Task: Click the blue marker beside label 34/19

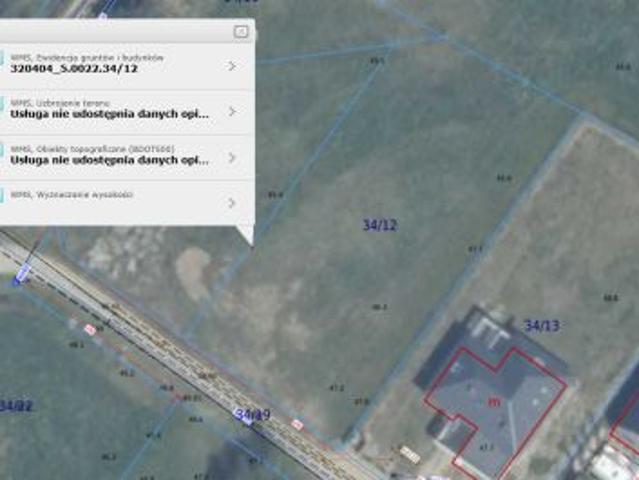Action: pyautogui.click(x=247, y=422)
